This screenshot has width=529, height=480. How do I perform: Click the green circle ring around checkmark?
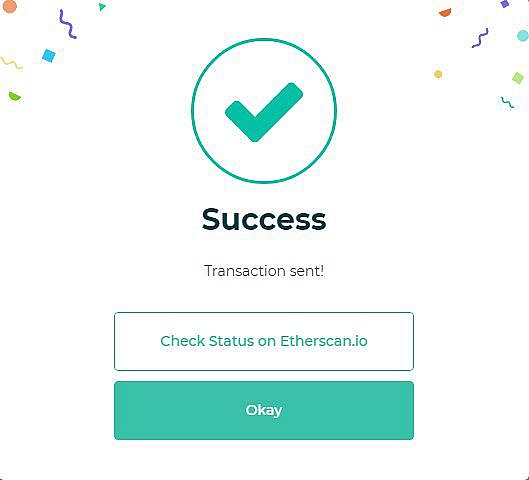pos(264,40)
